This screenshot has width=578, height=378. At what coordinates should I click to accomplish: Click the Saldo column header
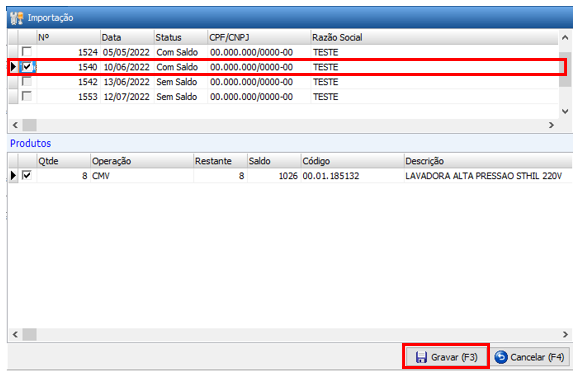coord(274,161)
